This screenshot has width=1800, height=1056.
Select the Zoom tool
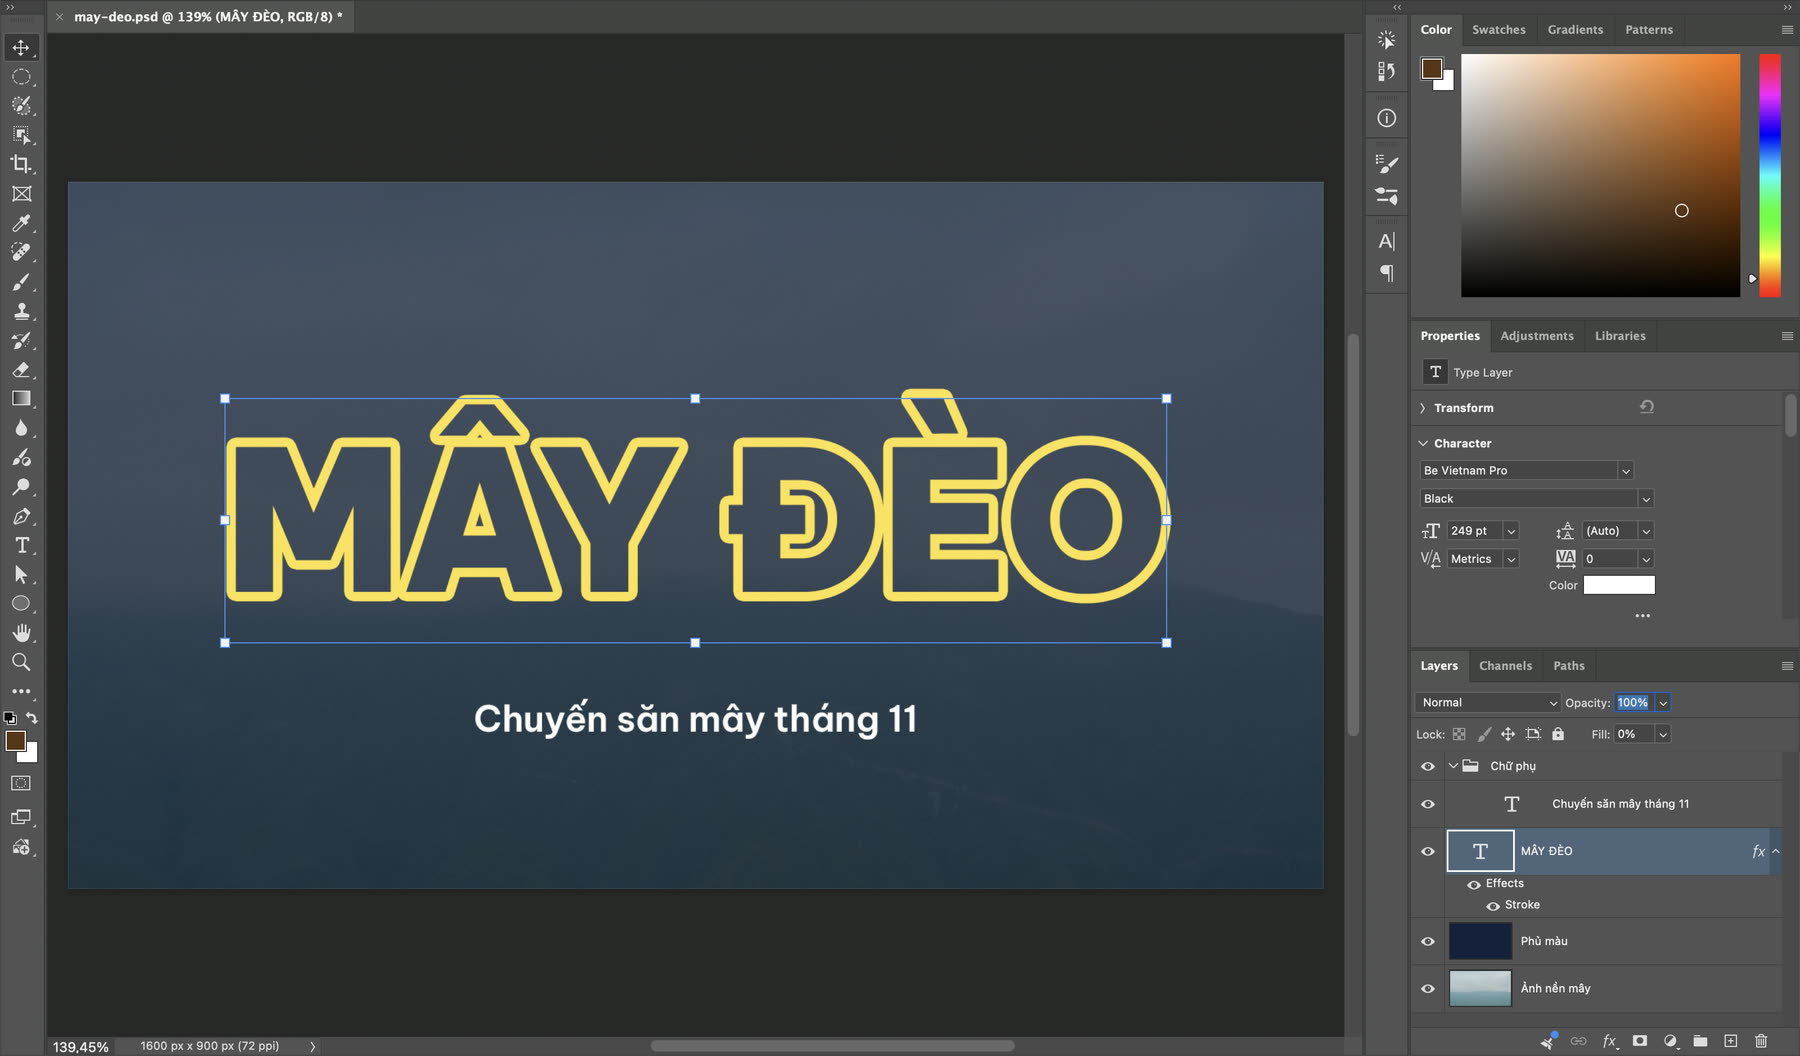21,662
